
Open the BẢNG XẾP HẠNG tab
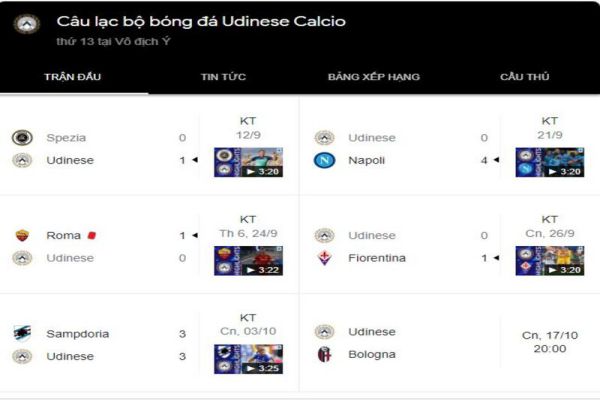[374, 77]
